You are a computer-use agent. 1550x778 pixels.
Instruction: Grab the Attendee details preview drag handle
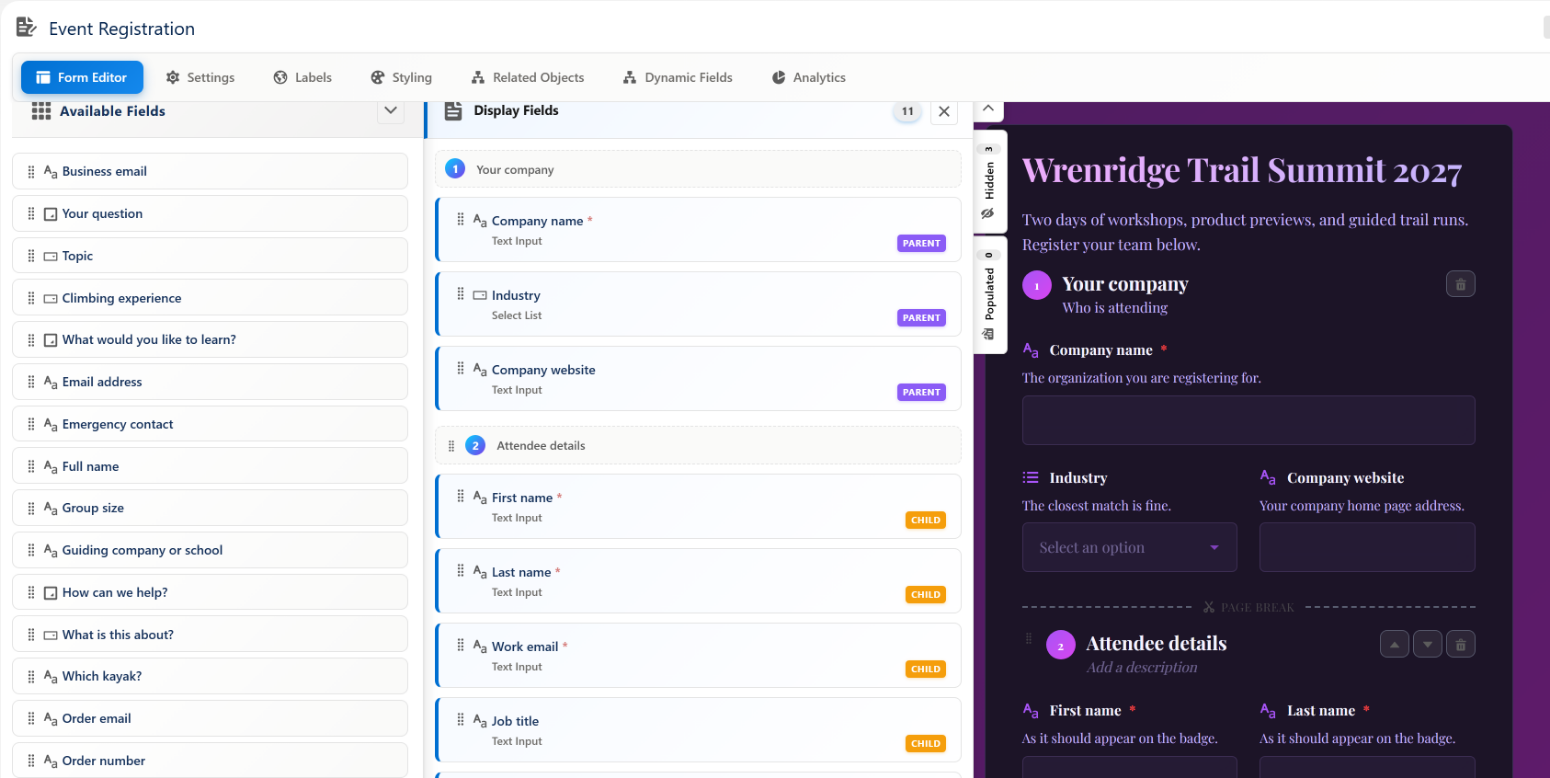click(1028, 639)
